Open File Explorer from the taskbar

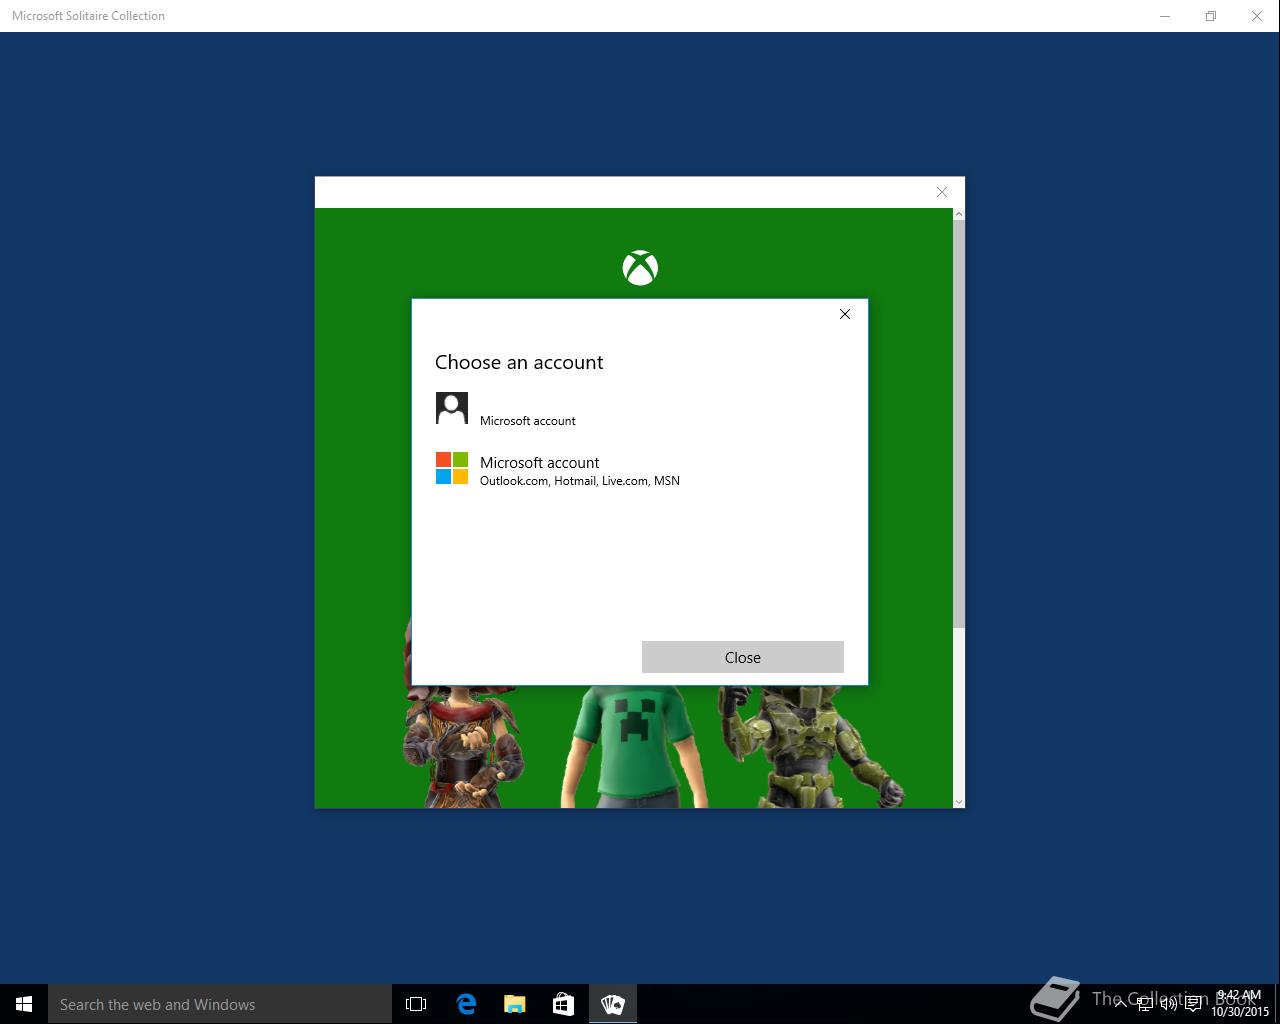(x=514, y=1004)
